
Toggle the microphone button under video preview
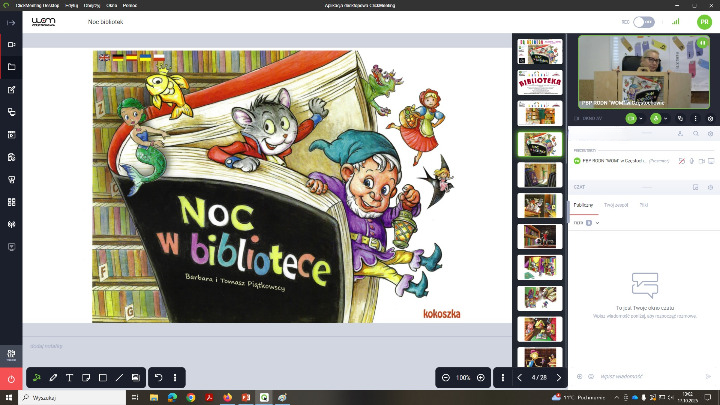[657, 118]
